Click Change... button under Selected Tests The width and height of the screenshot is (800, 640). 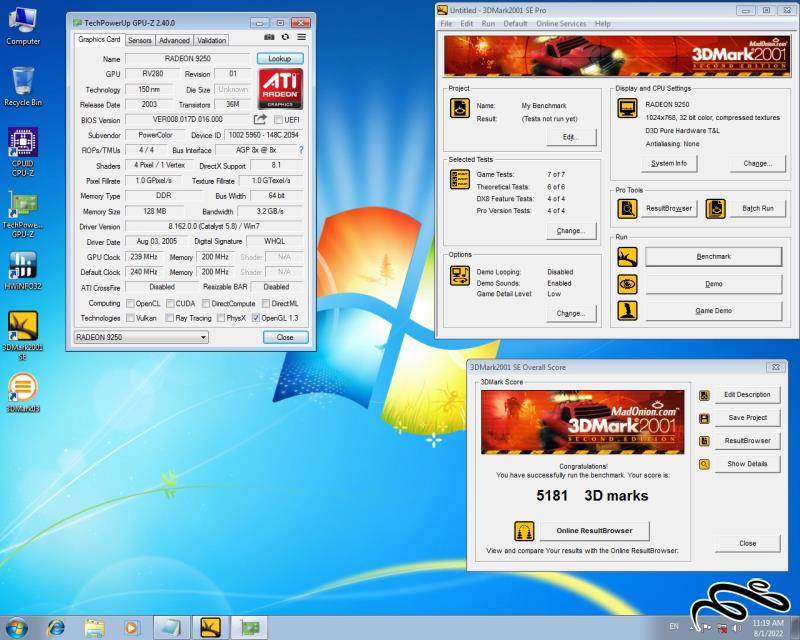pos(571,231)
